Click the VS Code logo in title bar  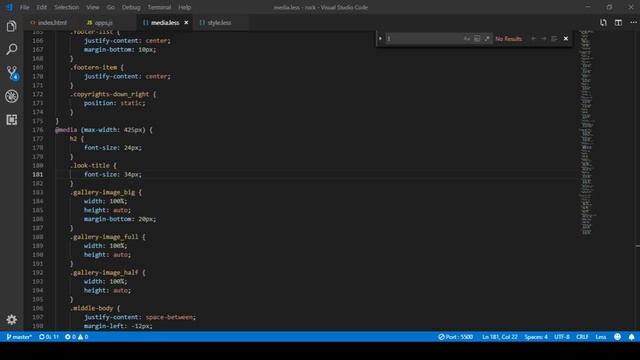9,7
